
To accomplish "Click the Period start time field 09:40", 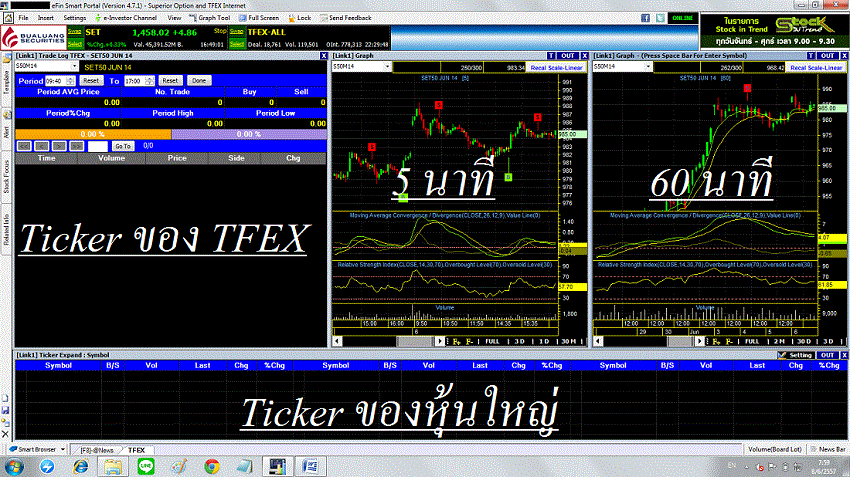I will (x=55, y=81).
